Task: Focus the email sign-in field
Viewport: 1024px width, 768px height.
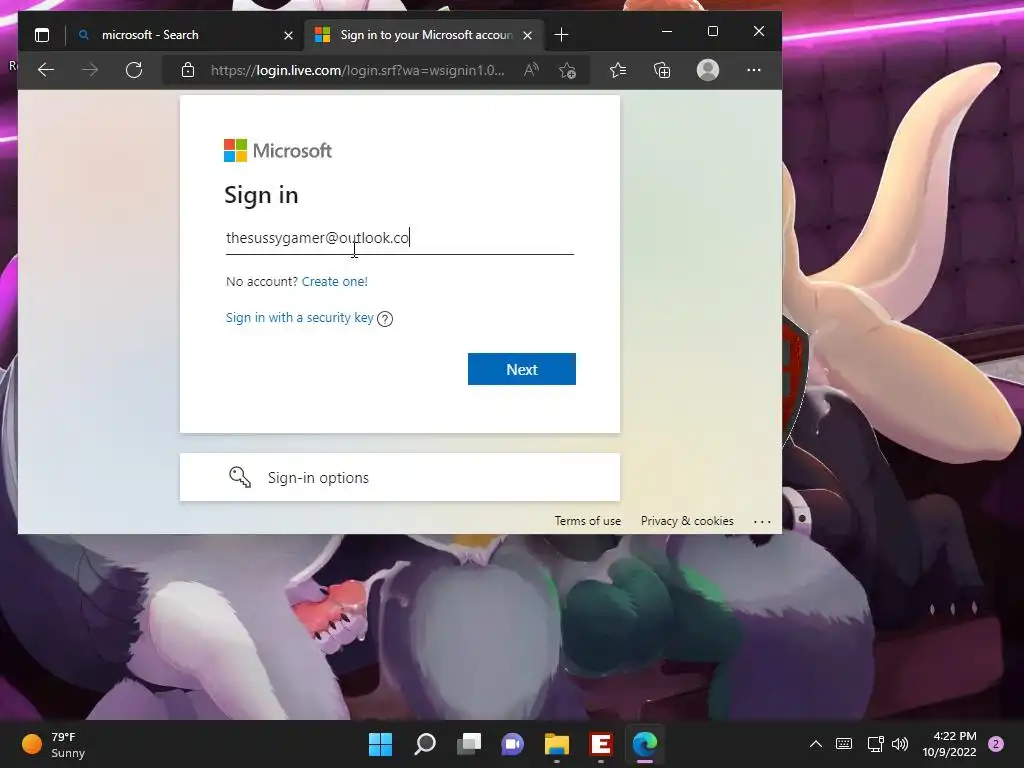Action: pyautogui.click(x=400, y=238)
